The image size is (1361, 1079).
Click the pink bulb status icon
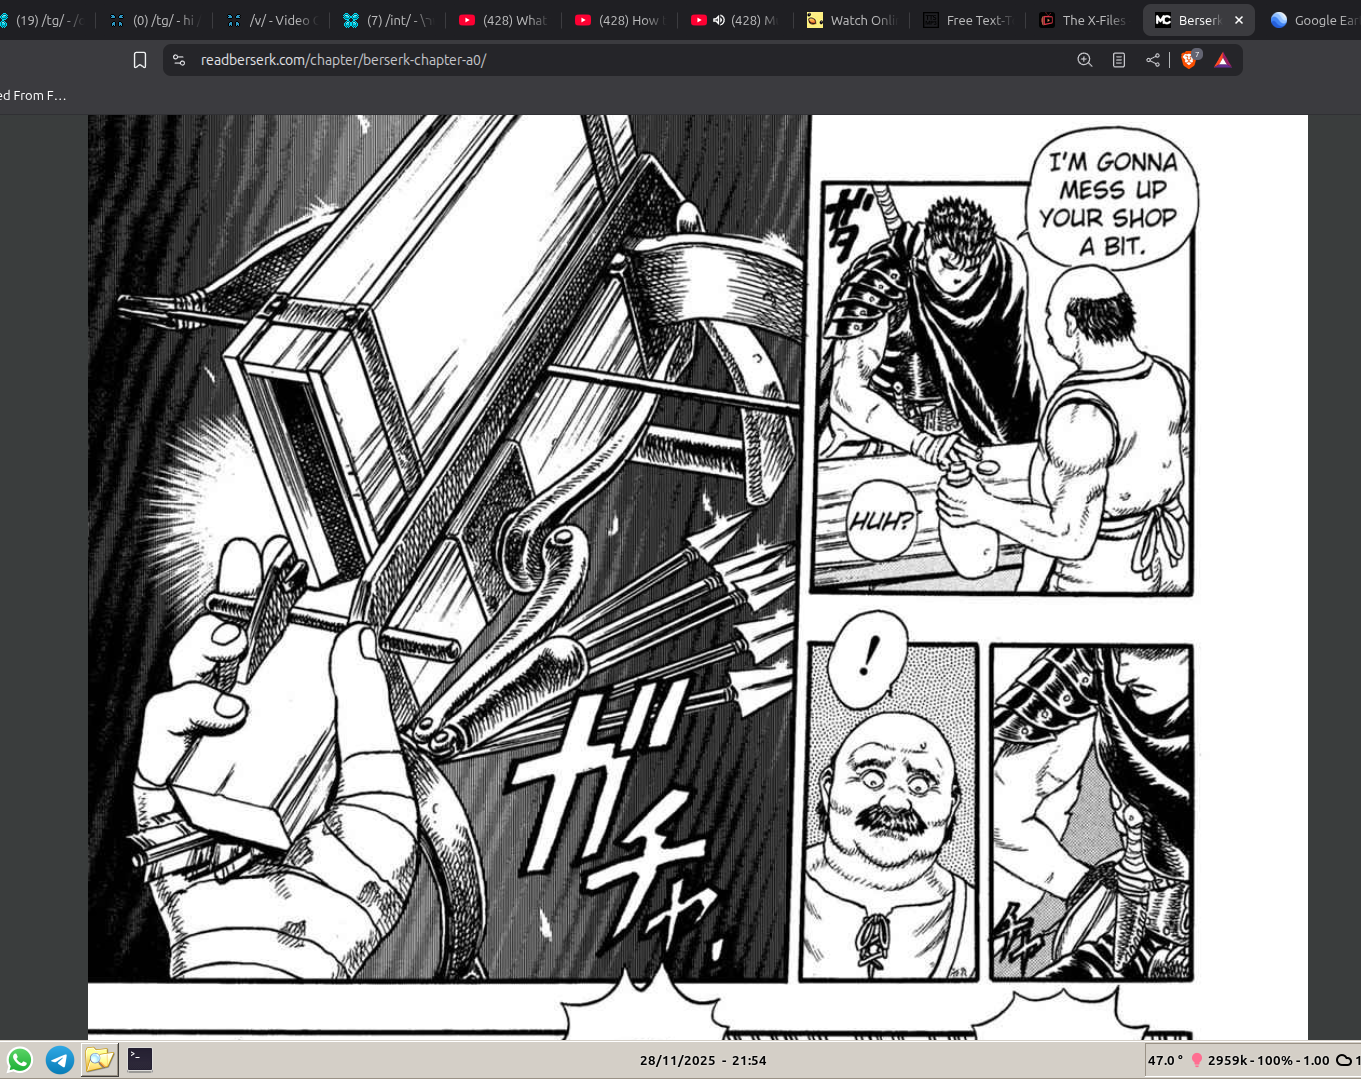1196,1060
